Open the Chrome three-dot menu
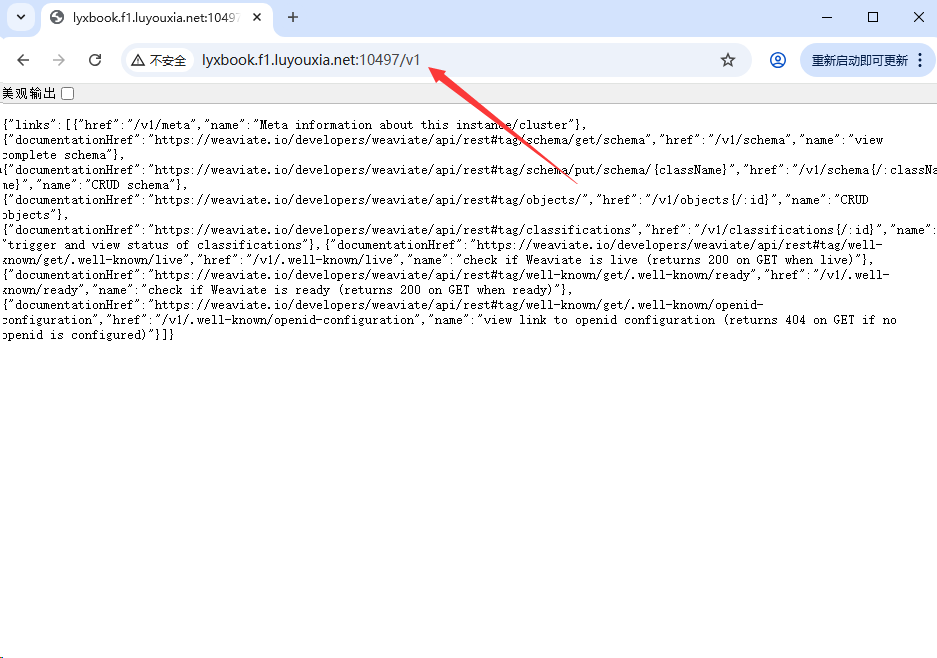This screenshot has height=658, width=937. [920, 60]
